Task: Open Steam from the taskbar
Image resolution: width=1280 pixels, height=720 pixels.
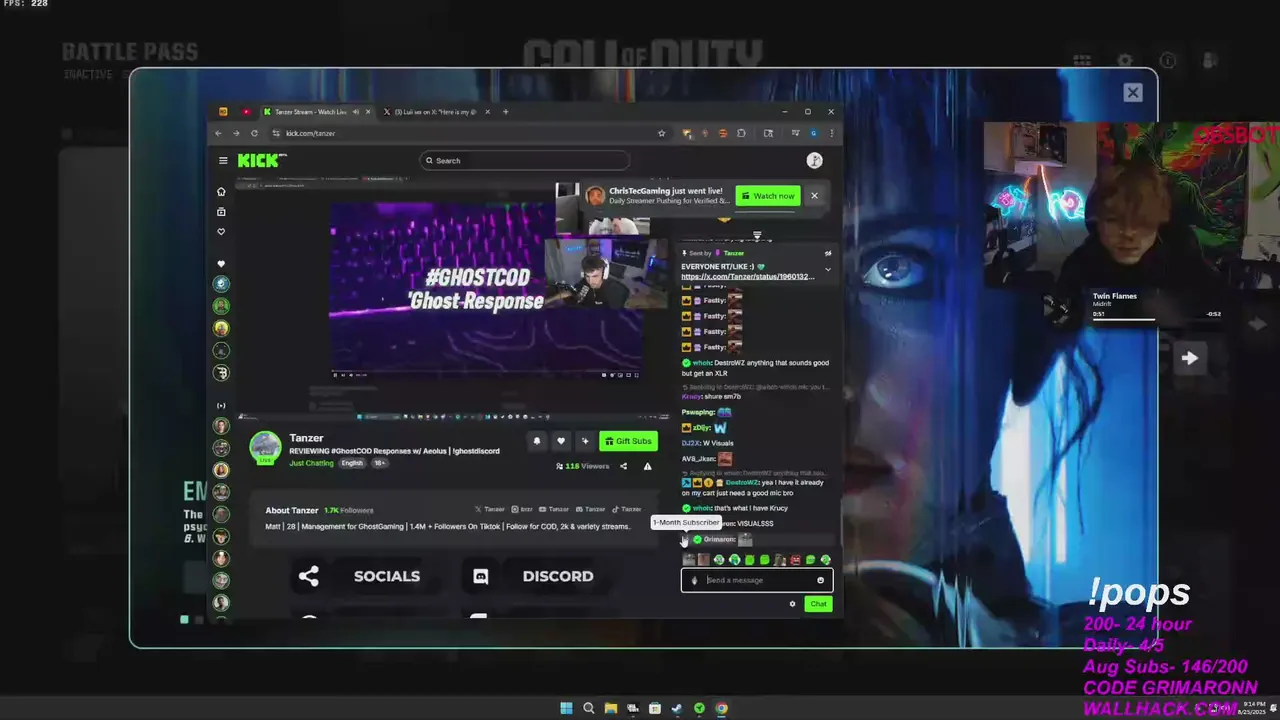Action: (677, 709)
